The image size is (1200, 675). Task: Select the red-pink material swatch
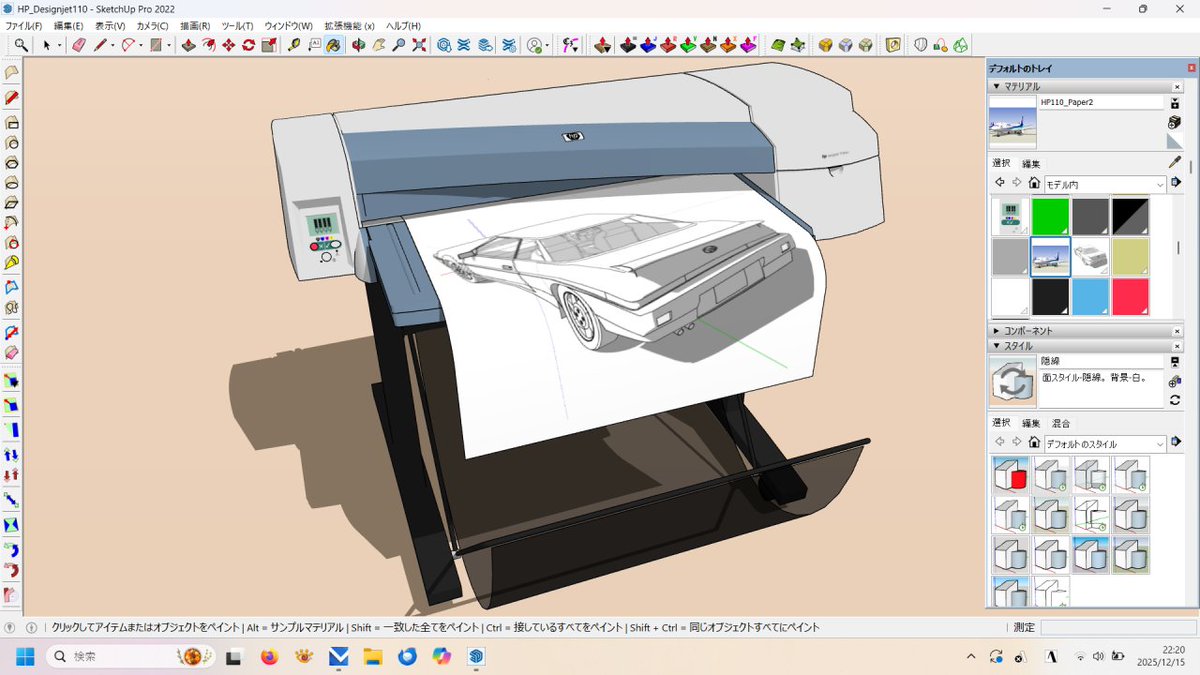1130,296
